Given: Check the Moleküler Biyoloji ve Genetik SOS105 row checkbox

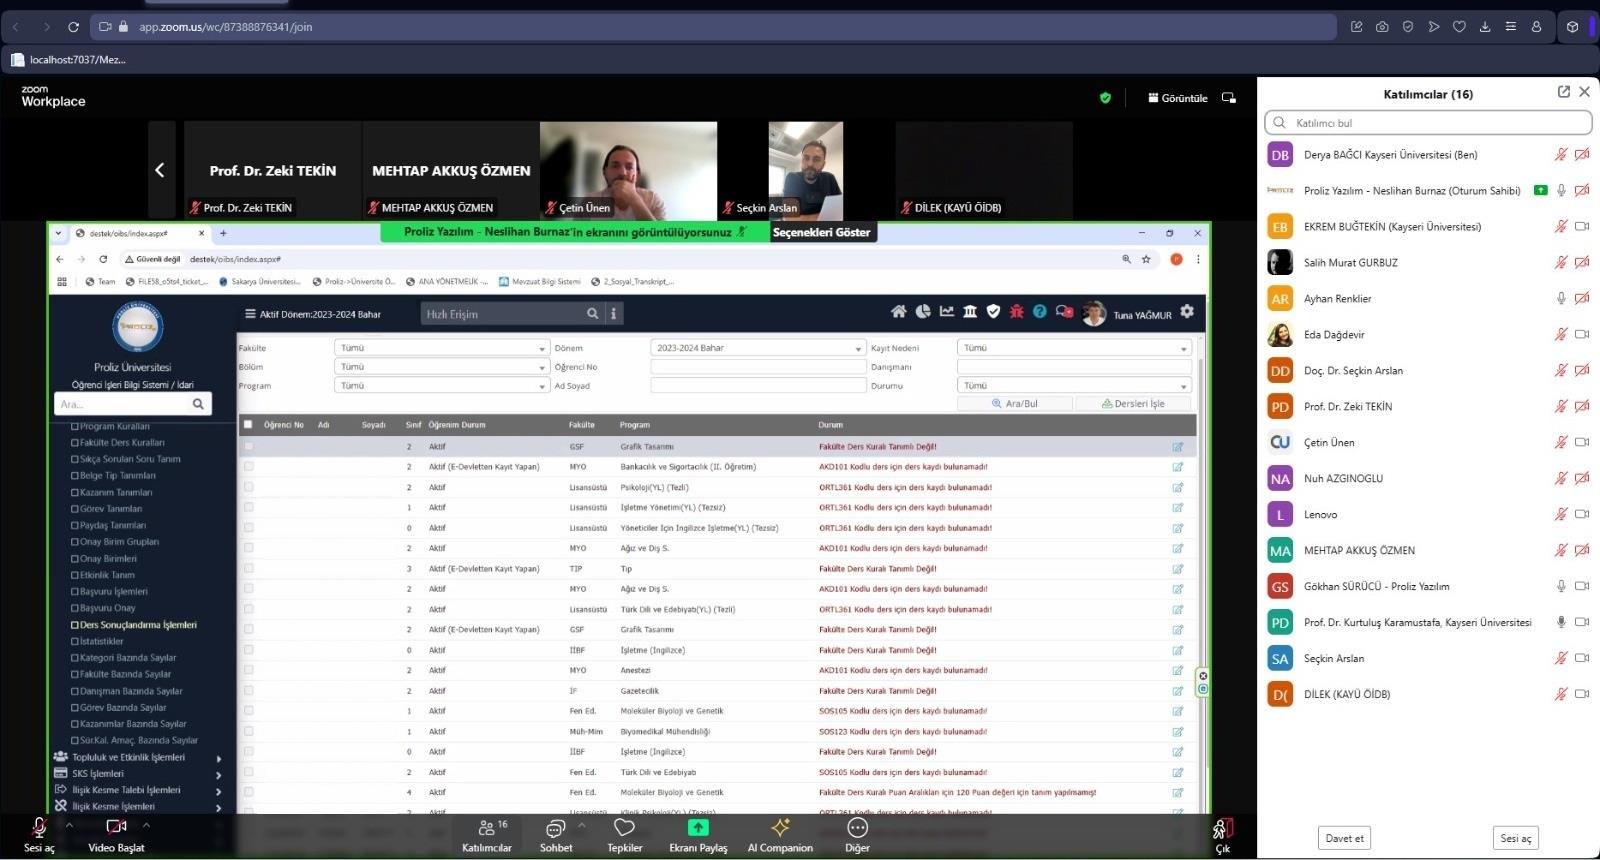Looking at the screenshot, I should [x=248, y=711].
